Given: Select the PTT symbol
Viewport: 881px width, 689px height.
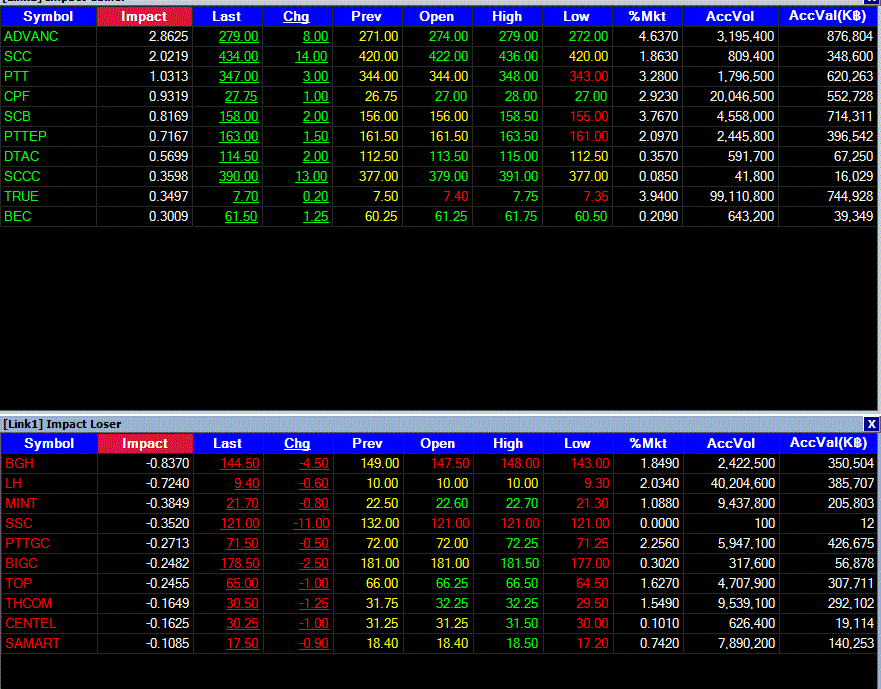Looking at the screenshot, I should (16, 76).
